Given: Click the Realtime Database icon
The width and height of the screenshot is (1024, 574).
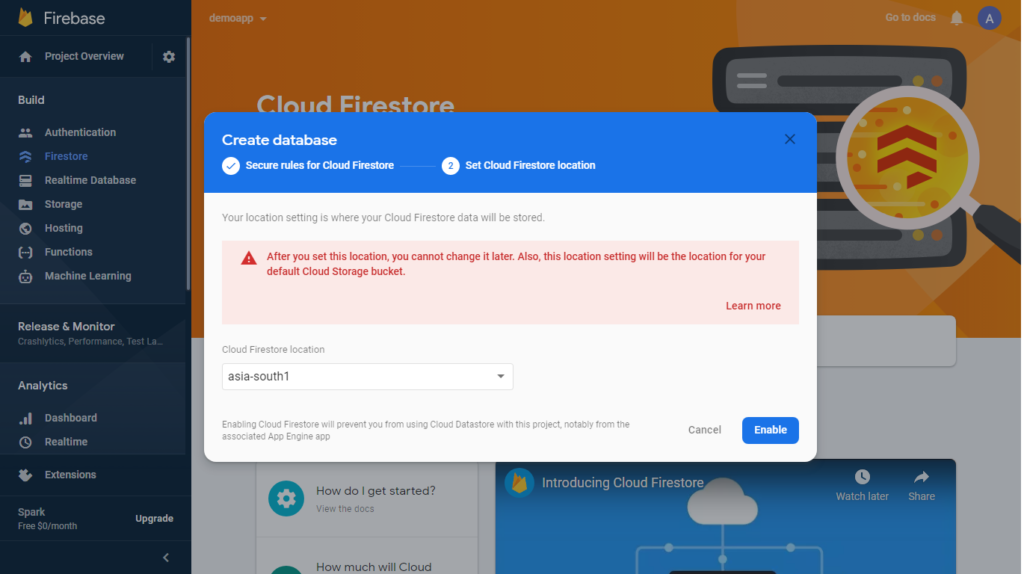Looking at the screenshot, I should tap(25, 180).
